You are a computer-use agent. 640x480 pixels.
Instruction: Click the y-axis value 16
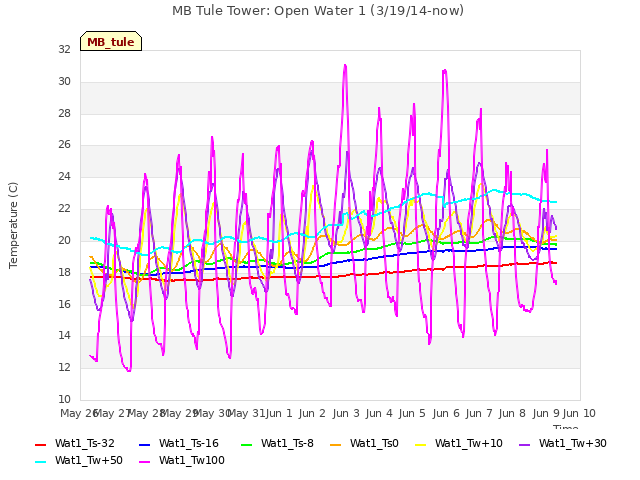64,304
